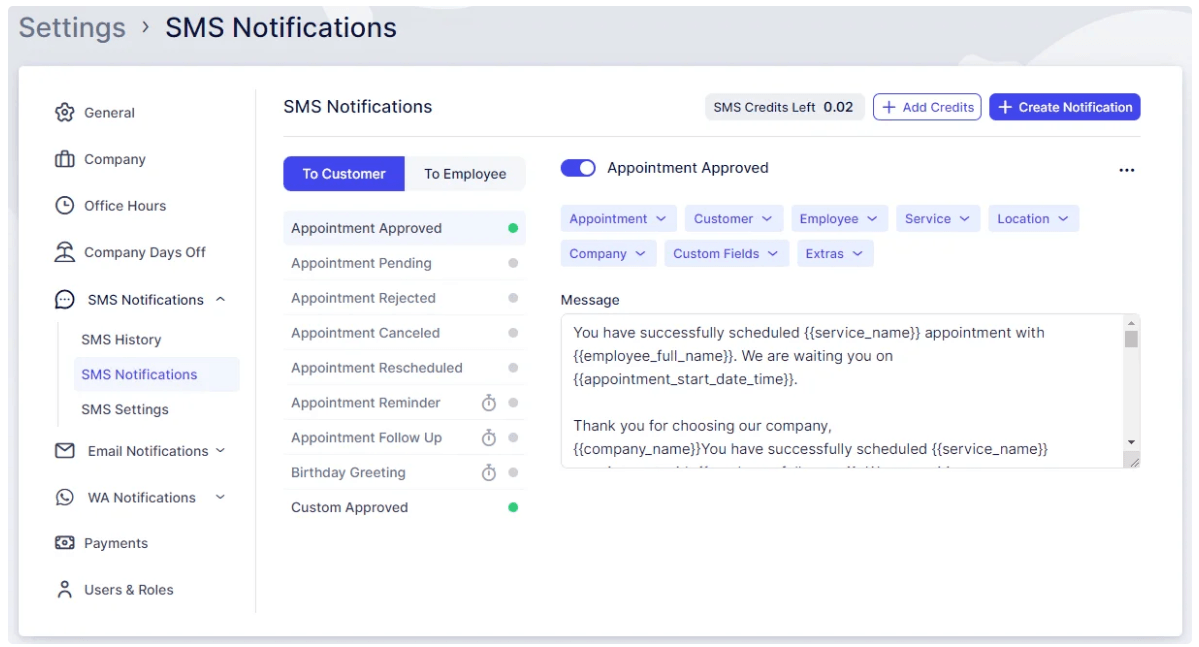This screenshot has width=1199, height=647.
Task: Click the timer icon on Birthday Greeting
Action: tap(489, 473)
